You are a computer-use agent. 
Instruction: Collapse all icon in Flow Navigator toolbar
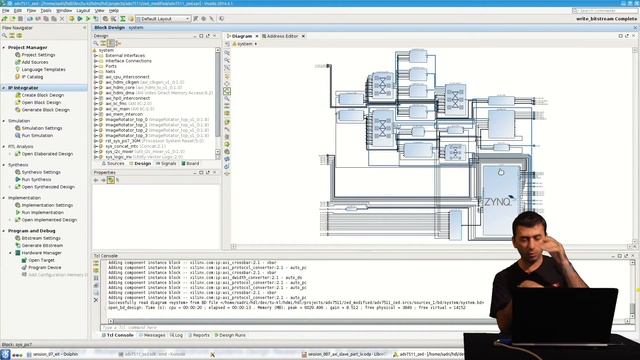point(12,36)
